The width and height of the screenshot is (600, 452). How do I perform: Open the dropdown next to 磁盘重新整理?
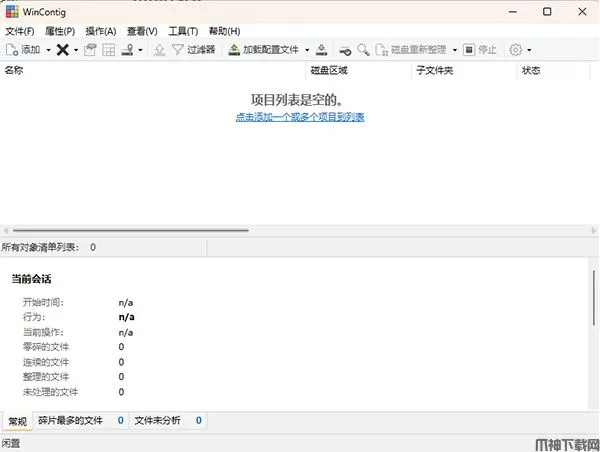455,50
